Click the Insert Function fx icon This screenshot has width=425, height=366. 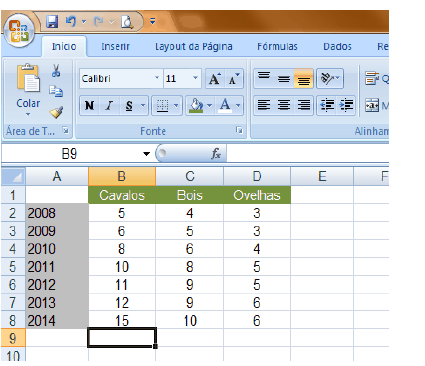216,154
